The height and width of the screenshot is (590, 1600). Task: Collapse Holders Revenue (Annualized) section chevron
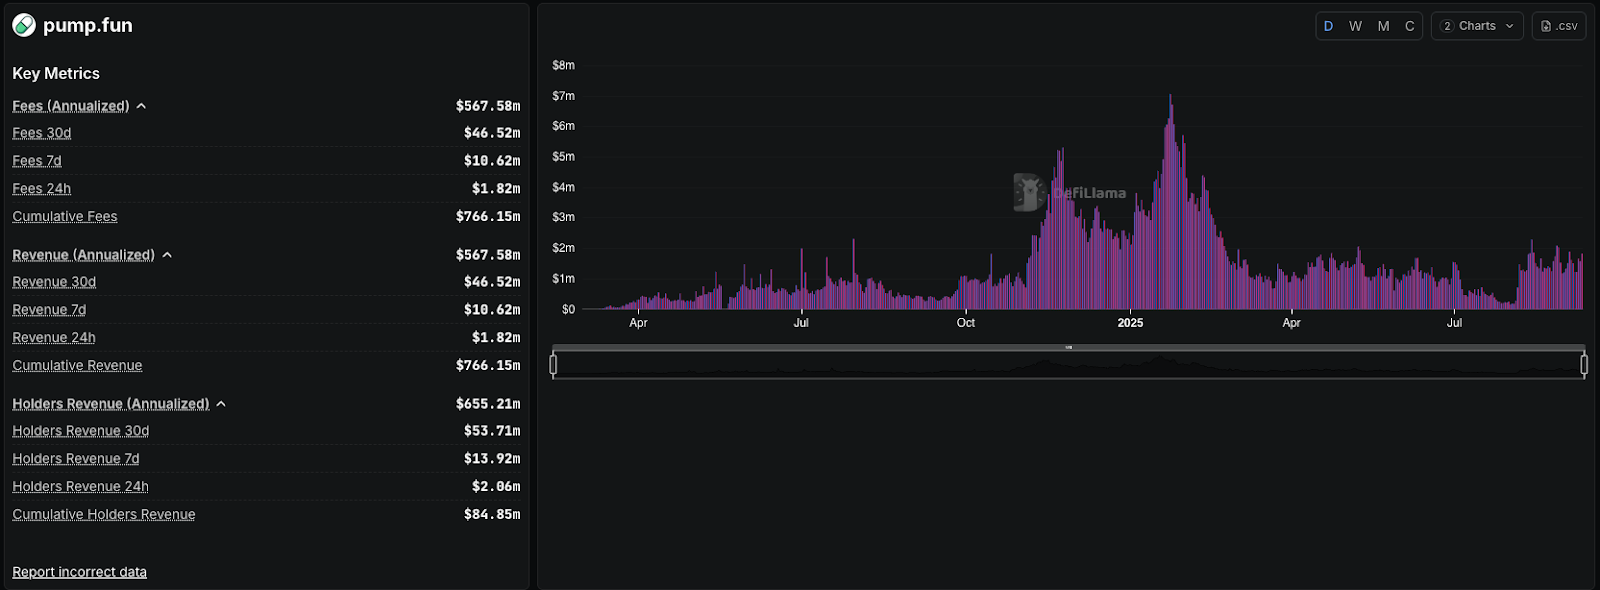click(221, 404)
